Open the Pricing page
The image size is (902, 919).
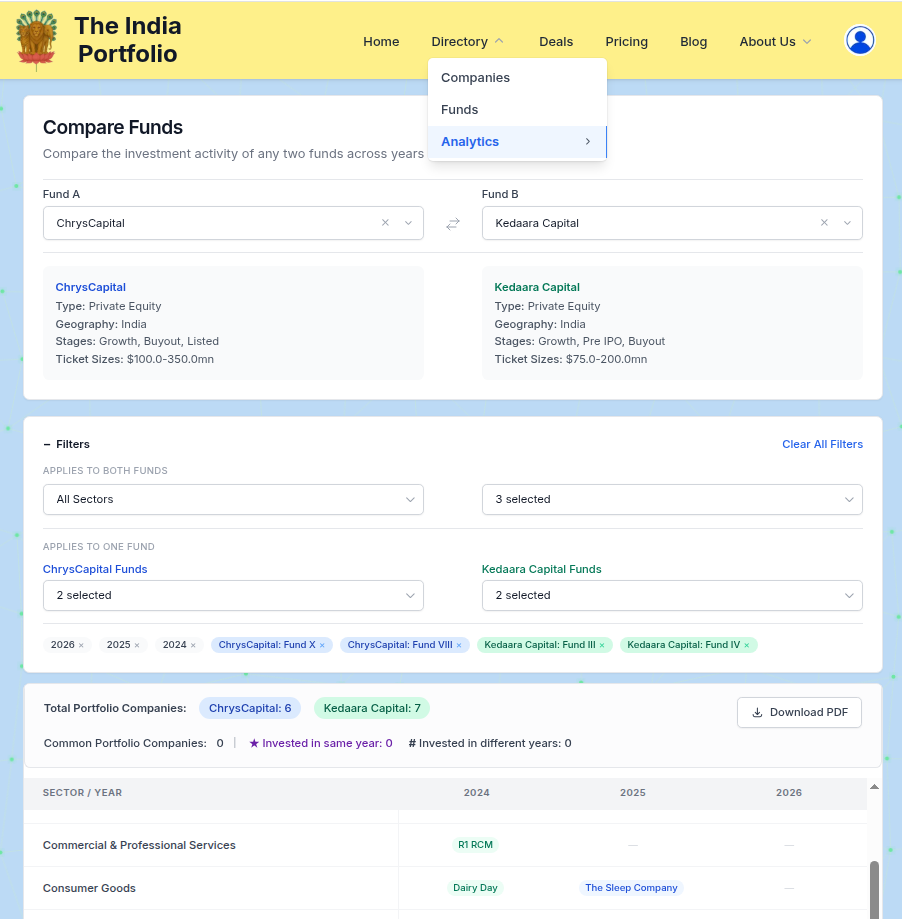[627, 42]
